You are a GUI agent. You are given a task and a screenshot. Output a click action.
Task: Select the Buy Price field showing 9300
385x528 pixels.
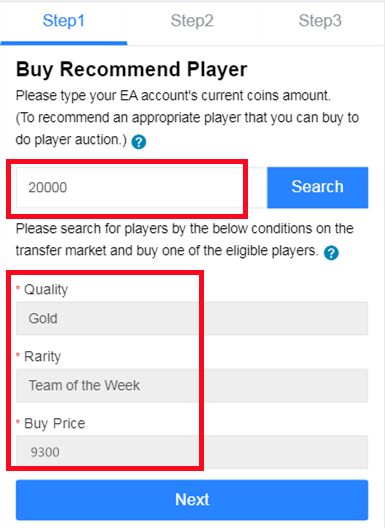[192, 452]
